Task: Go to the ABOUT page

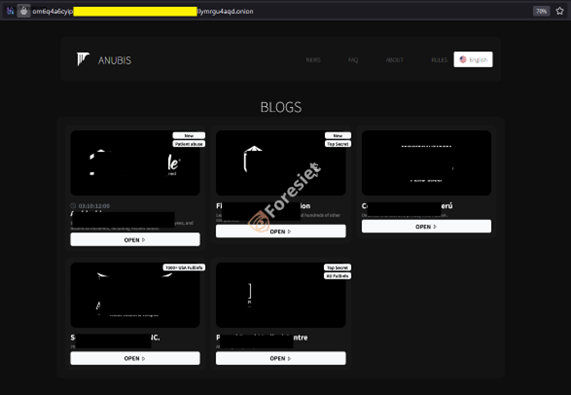Action: coord(394,60)
